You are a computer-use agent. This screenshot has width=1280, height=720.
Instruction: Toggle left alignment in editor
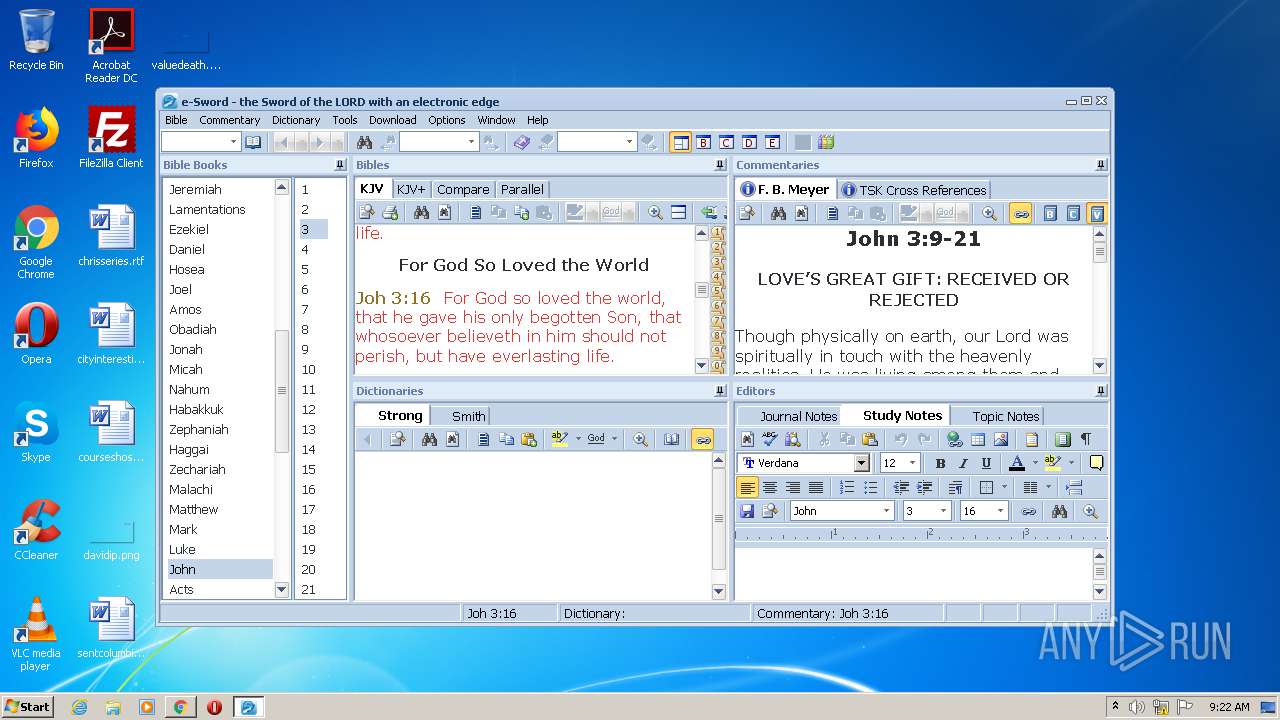click(747, 487)
